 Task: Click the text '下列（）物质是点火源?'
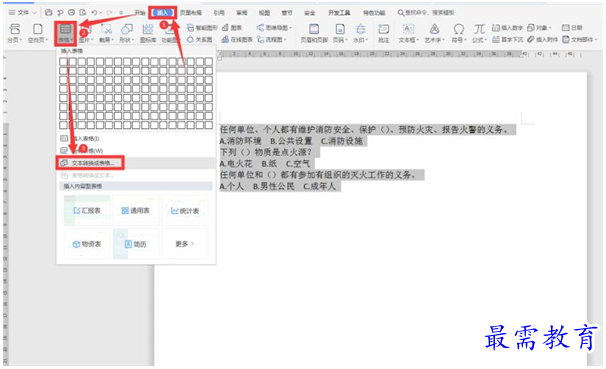(266, 152)
